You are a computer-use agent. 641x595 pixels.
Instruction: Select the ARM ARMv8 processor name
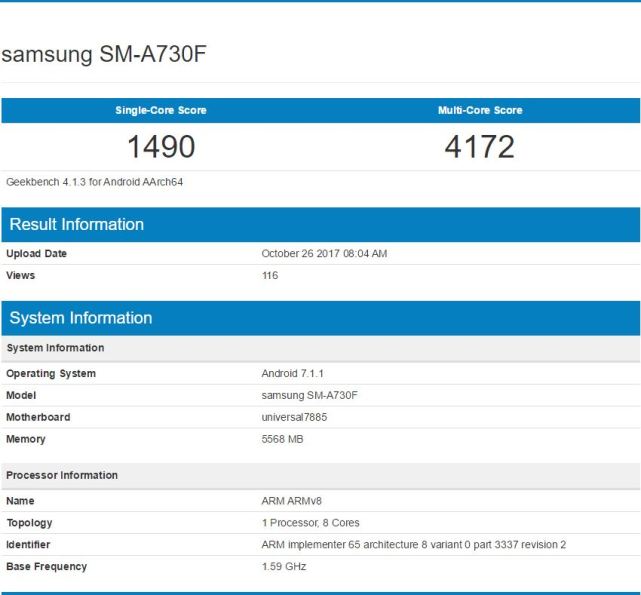pyautogui.click(x=291, y=499)
